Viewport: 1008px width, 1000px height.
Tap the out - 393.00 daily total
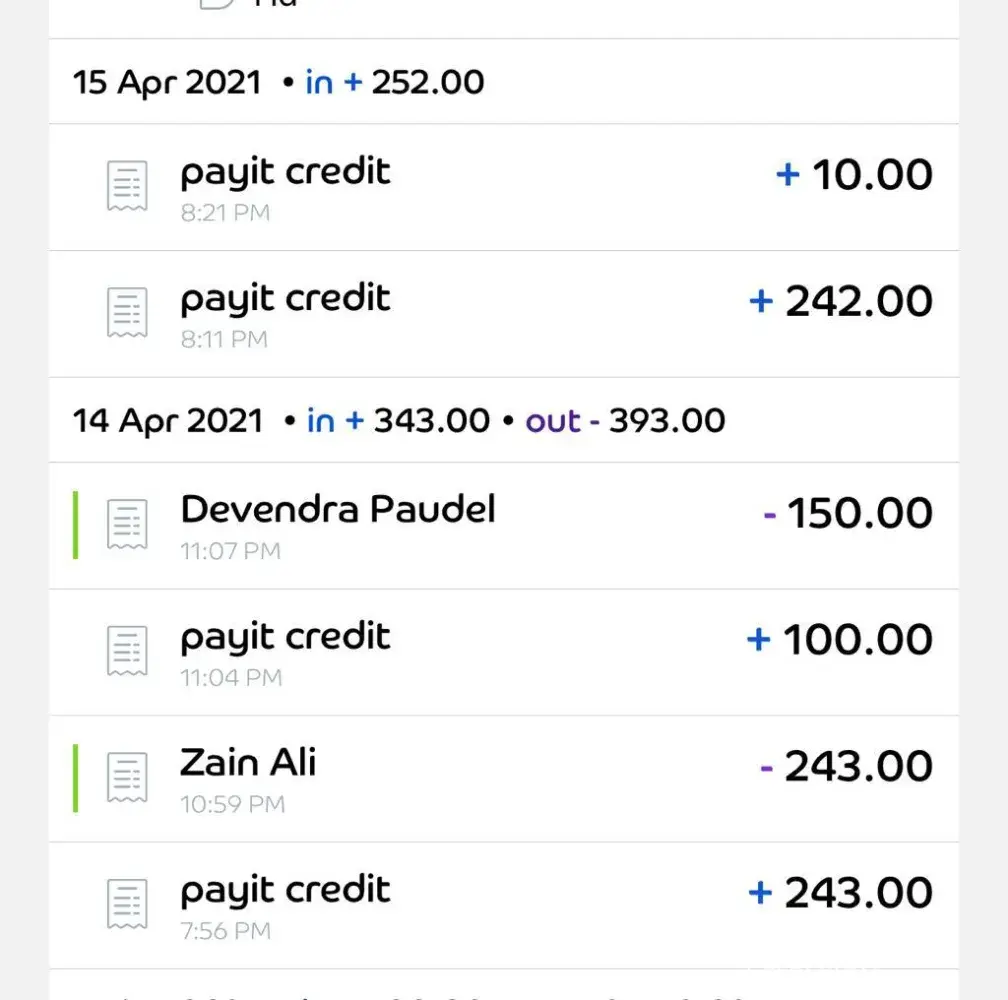coord(625,421)
